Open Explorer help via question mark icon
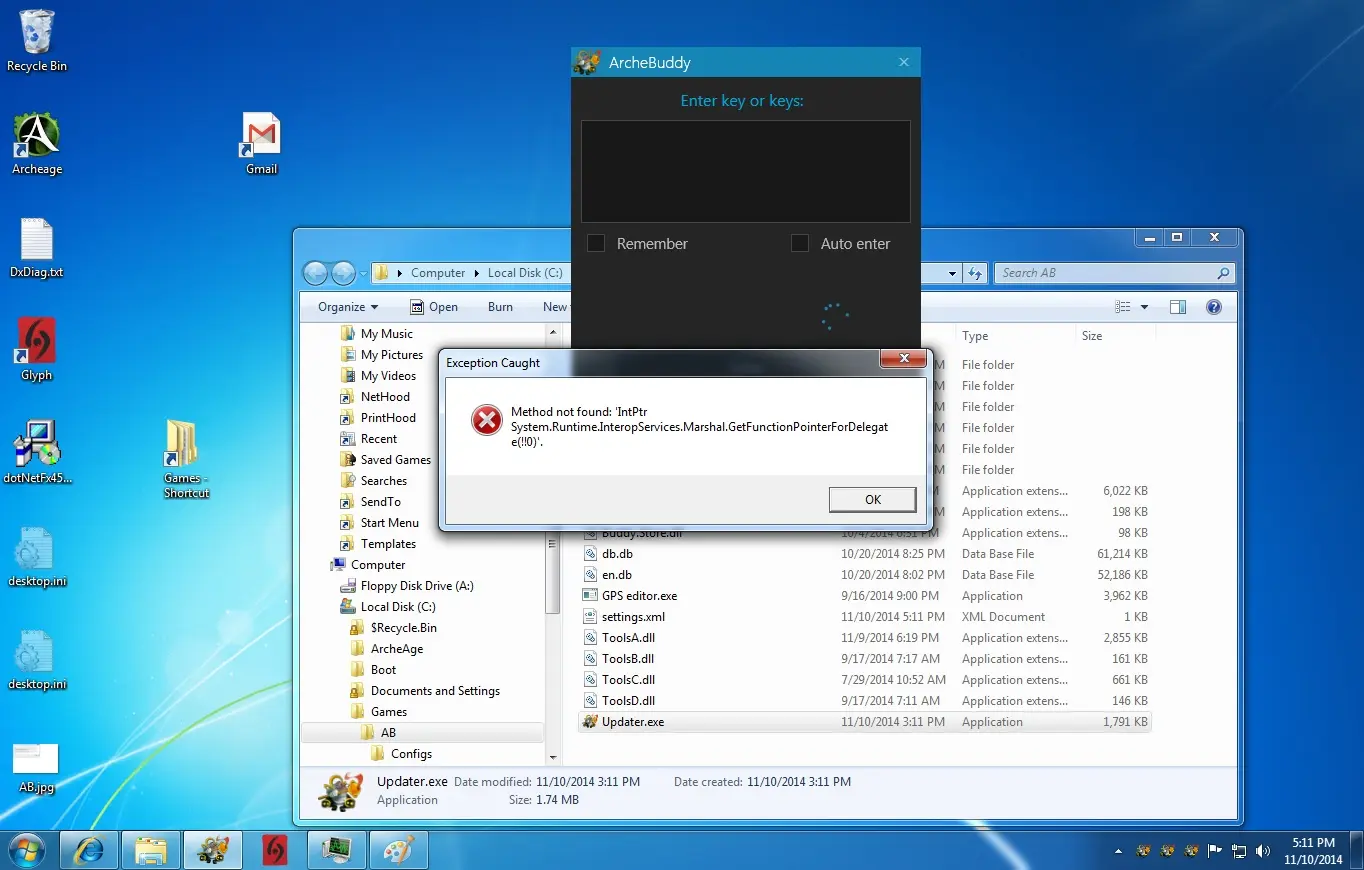 click(1214, 307)
